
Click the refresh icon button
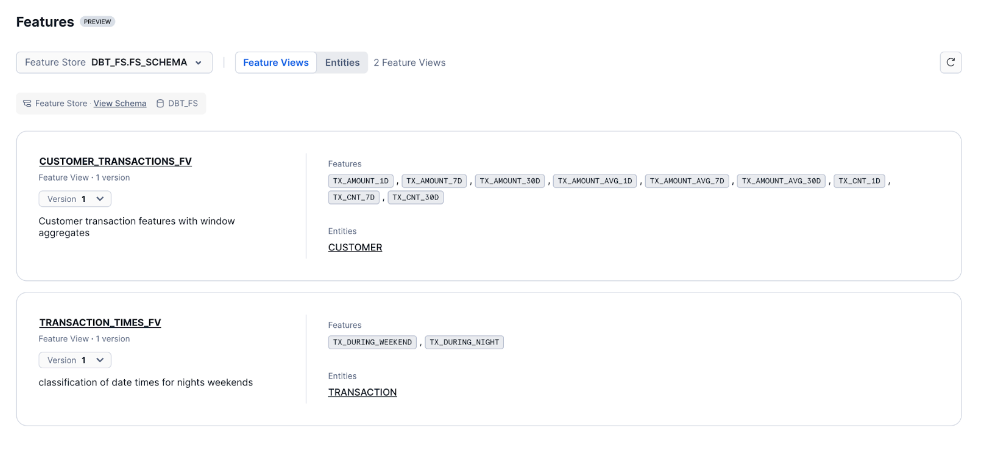[x=950, y=62]
